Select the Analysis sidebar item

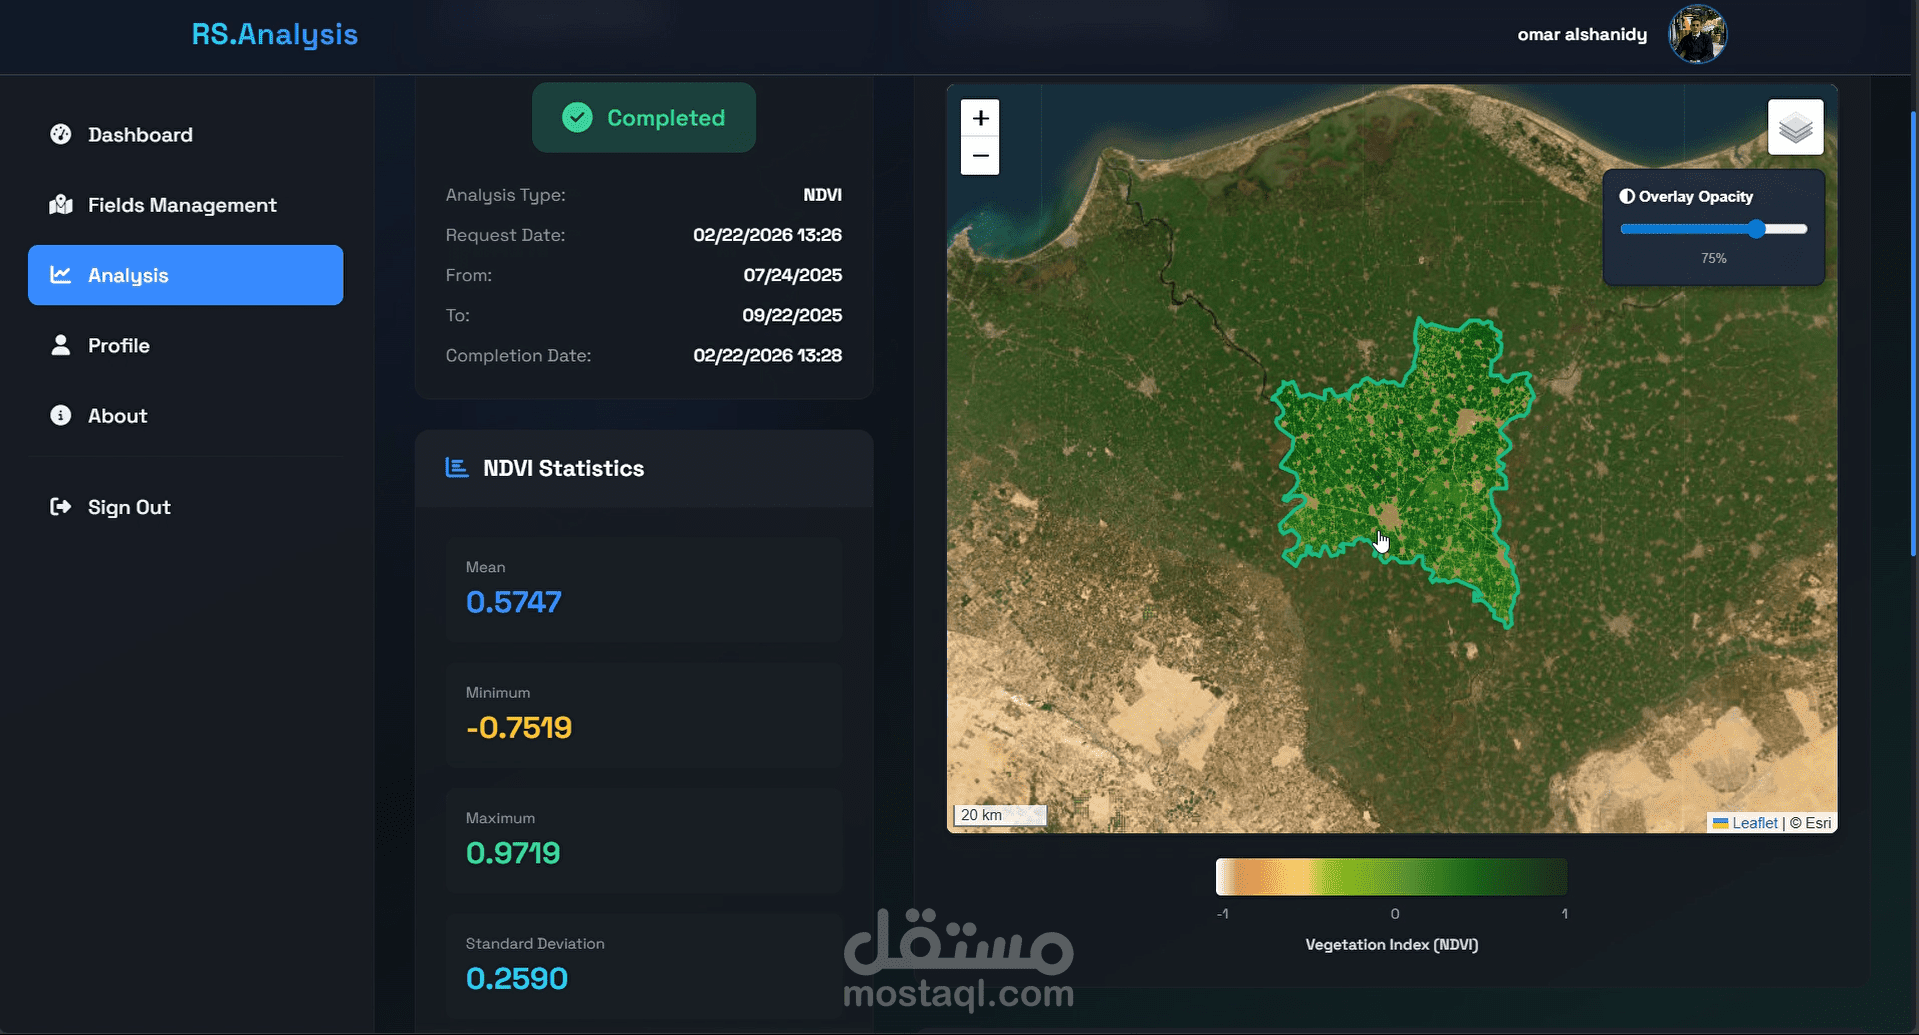pyautogui.click(x=186, y=275)
